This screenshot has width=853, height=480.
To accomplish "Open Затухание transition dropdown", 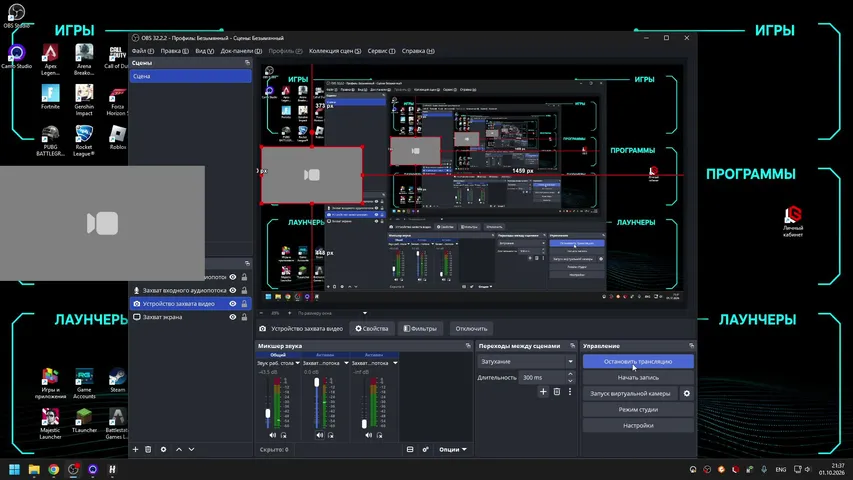I will point(527,361).
